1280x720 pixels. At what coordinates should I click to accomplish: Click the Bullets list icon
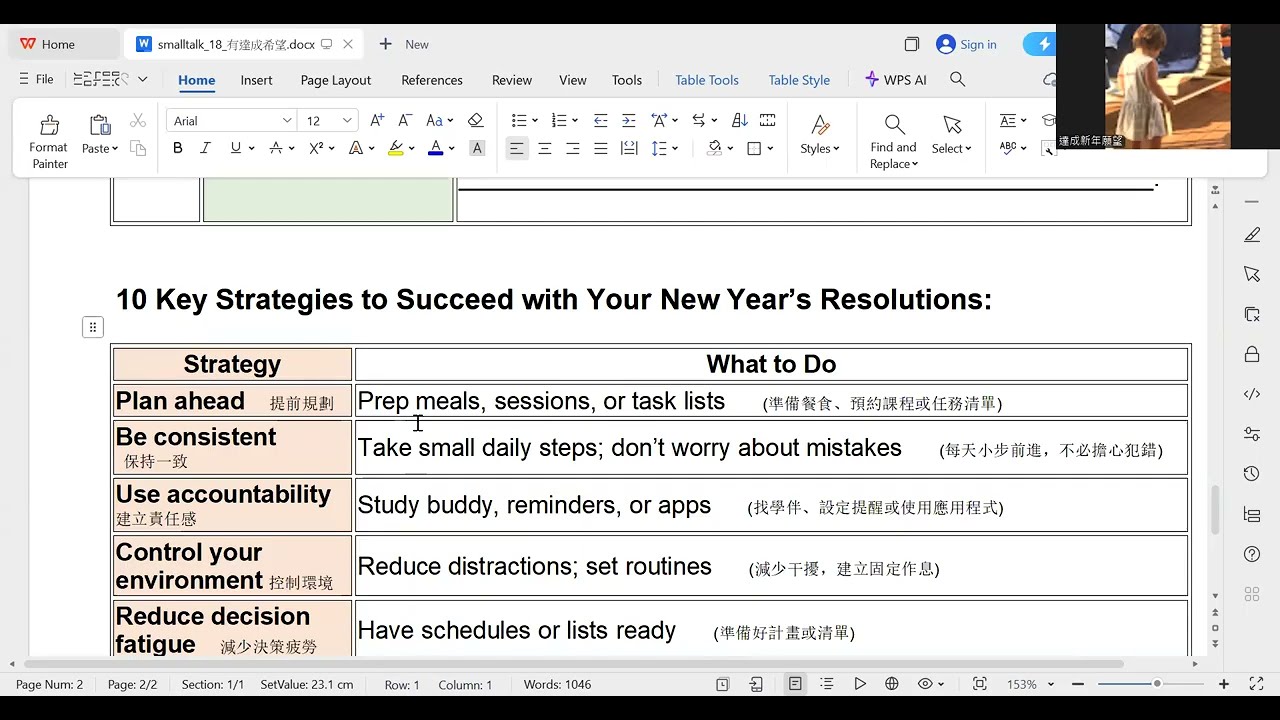519,120
